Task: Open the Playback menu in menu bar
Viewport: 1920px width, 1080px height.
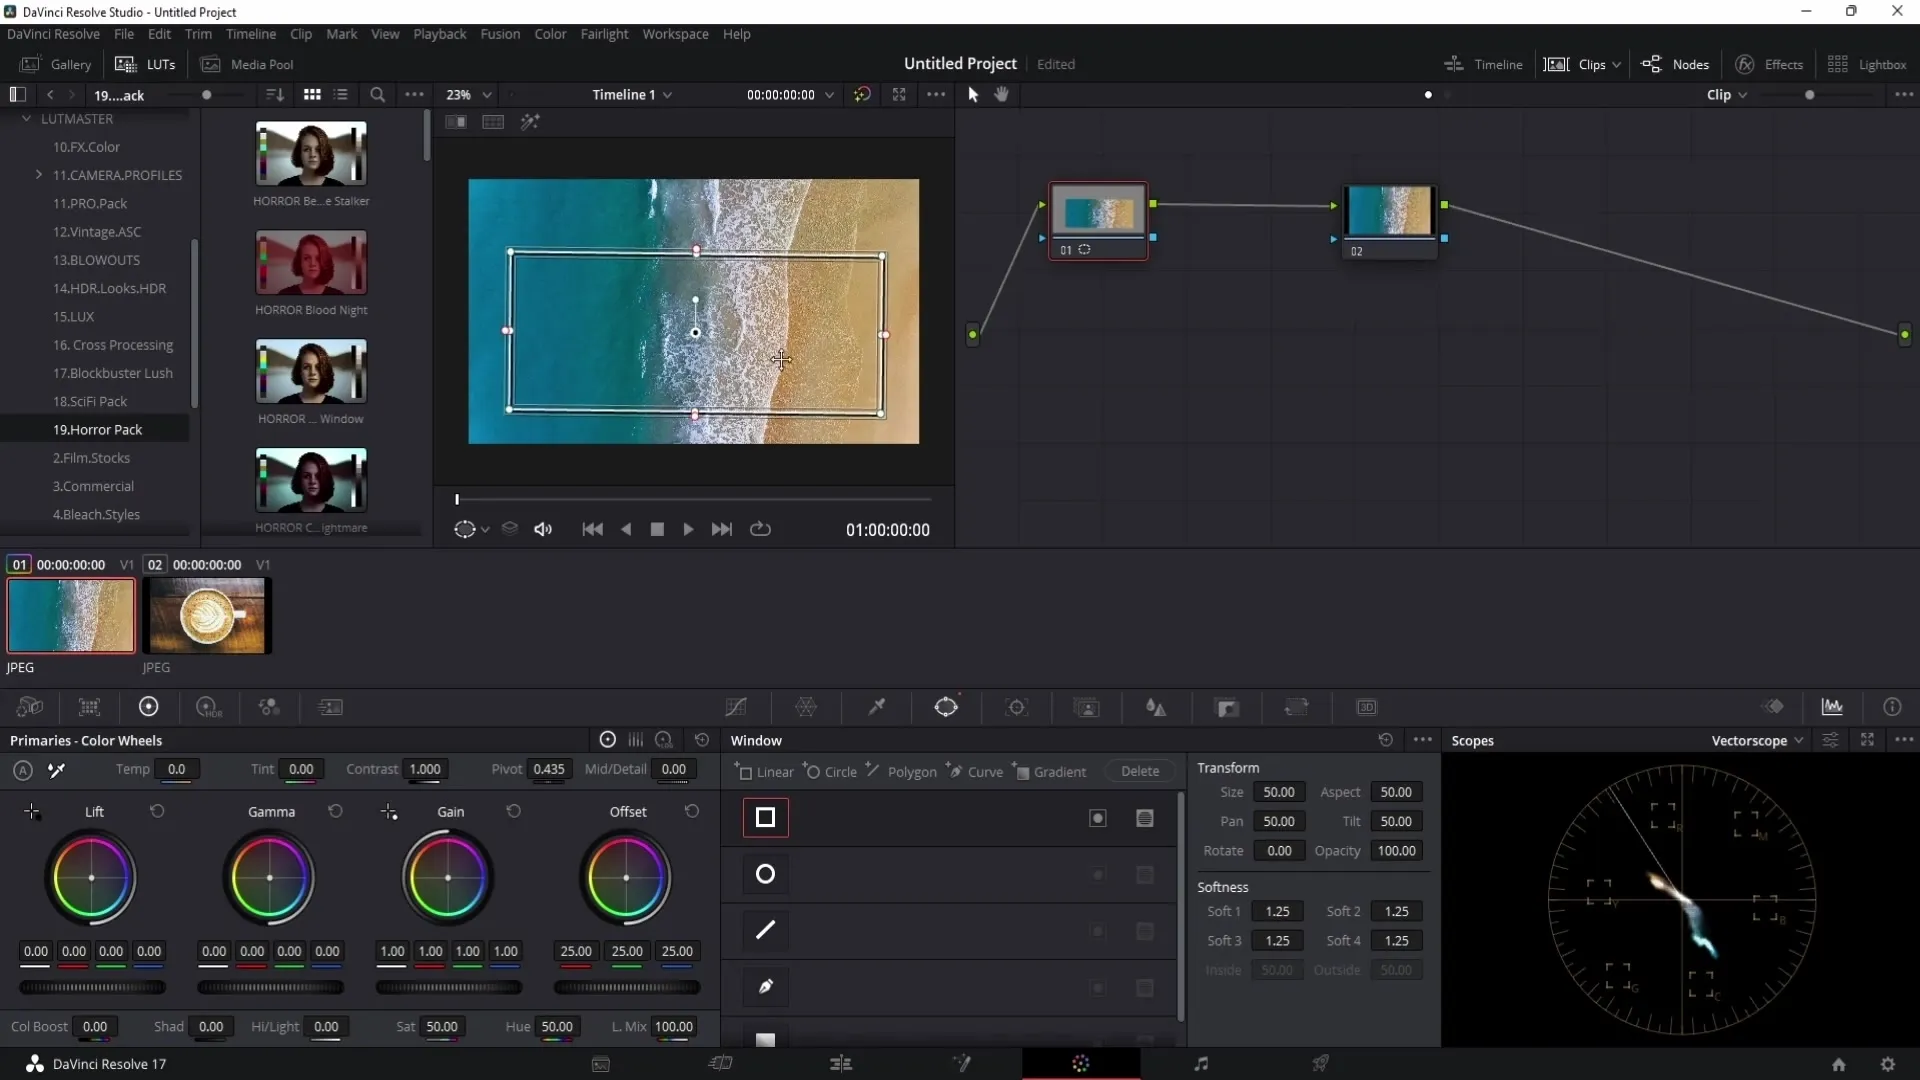Action: click(439, 33)
